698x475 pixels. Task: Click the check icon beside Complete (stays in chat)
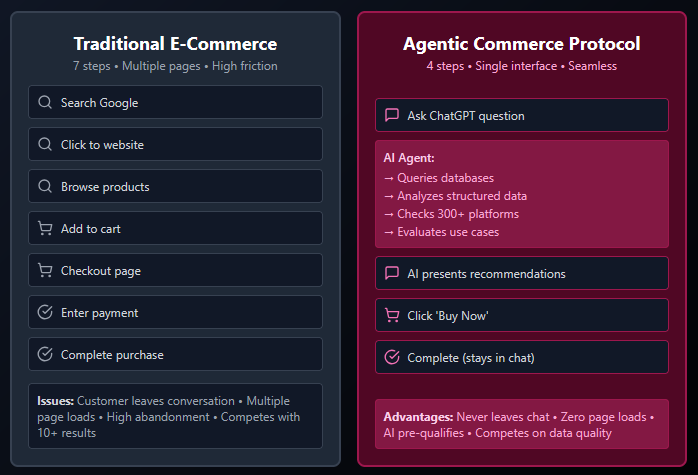(x=392, y=358)
